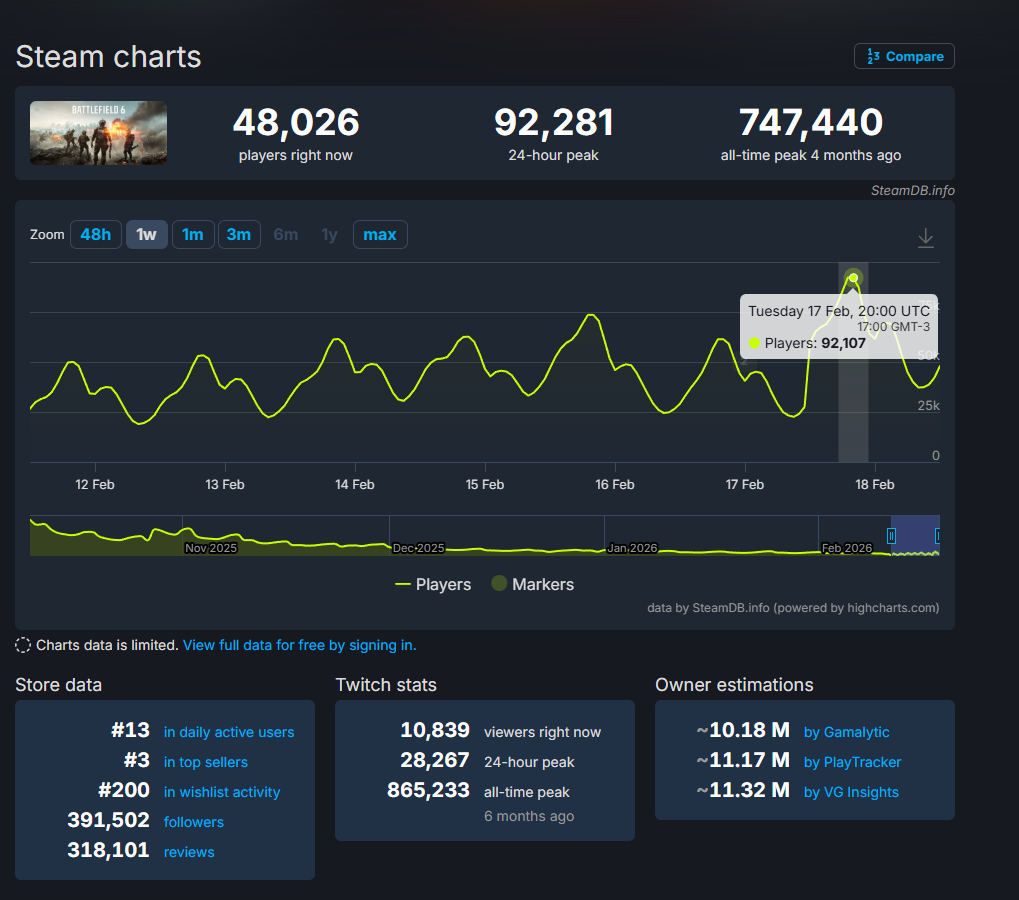Open the PlayTracker estimate link
Viewport: 1019px width, 900px height.
(x=852, y=762)
